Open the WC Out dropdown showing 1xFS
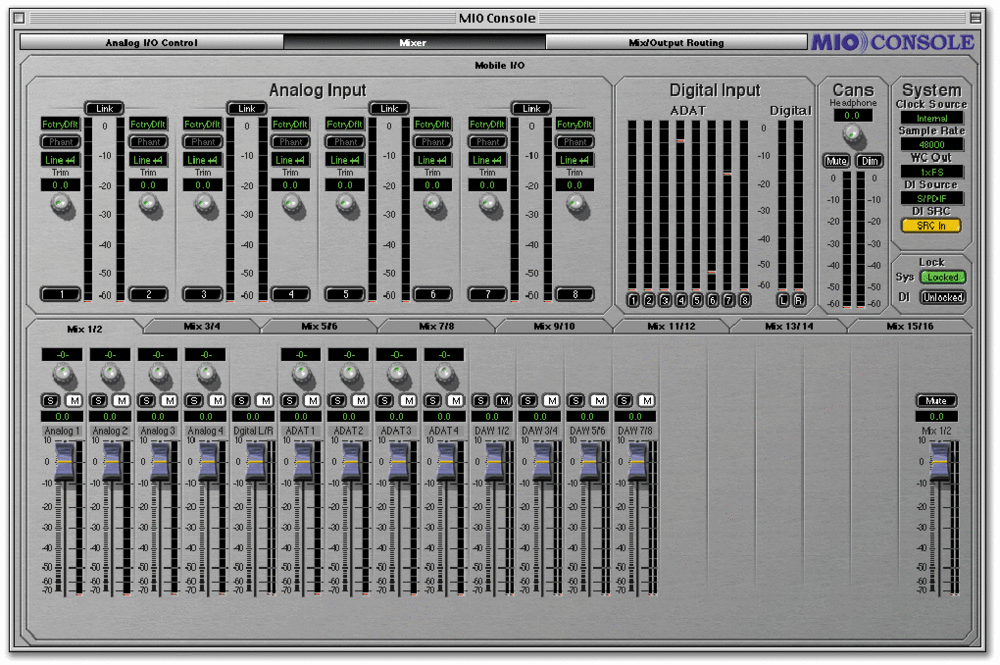This screenshot has height=665, width=1000. tap(932, 172)
